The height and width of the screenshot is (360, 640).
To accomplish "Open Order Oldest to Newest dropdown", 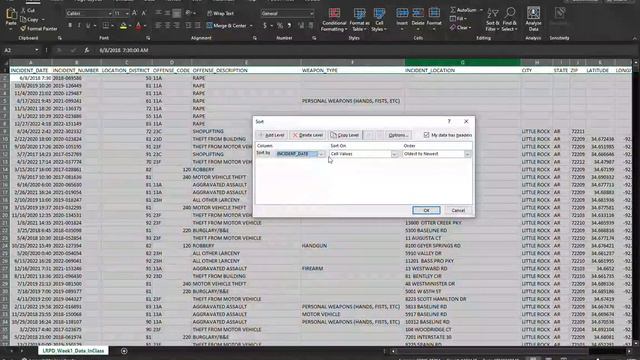I will click(x=467, y=154).
